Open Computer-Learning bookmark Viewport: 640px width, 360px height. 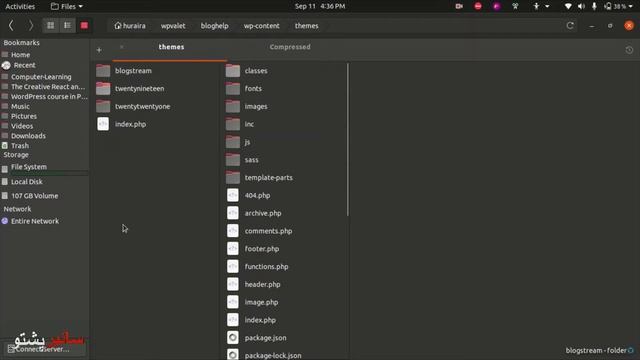[41, 77]
